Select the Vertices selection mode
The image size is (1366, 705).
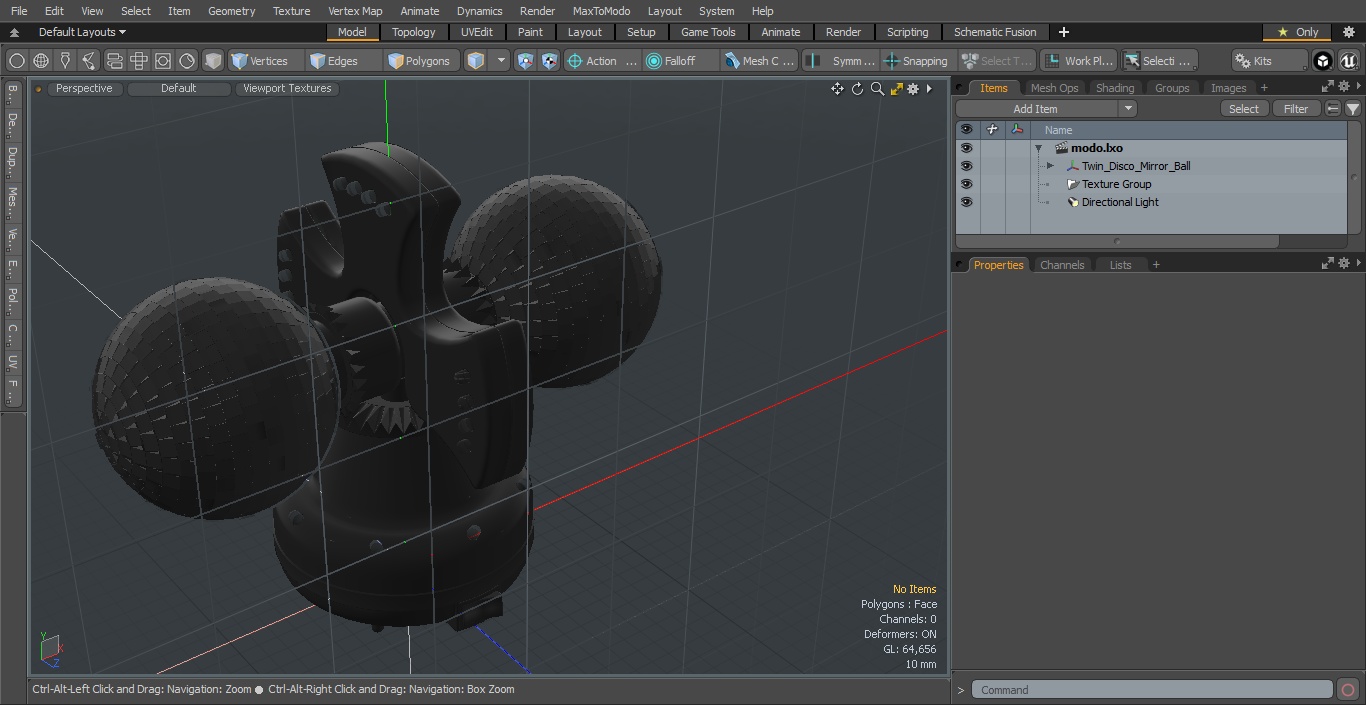pyautogui.click(x=259, y=61)
